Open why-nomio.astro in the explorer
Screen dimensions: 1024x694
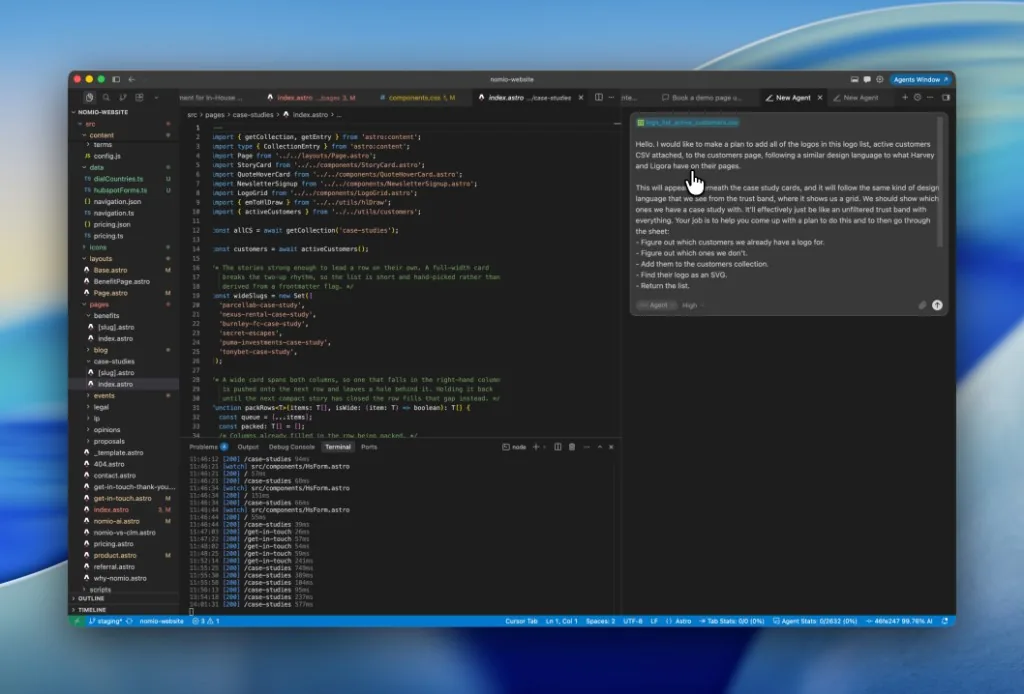120,578
